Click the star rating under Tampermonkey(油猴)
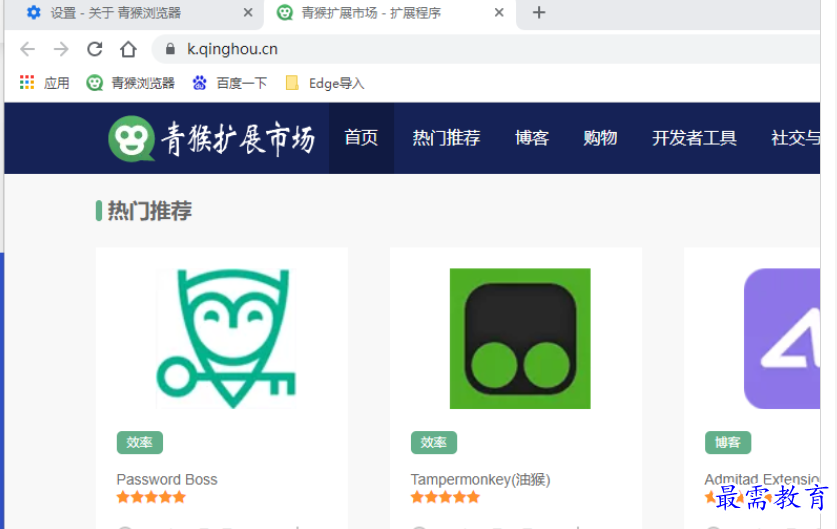The width and height of the screenshot is (837, 529). tap(445, 498)
